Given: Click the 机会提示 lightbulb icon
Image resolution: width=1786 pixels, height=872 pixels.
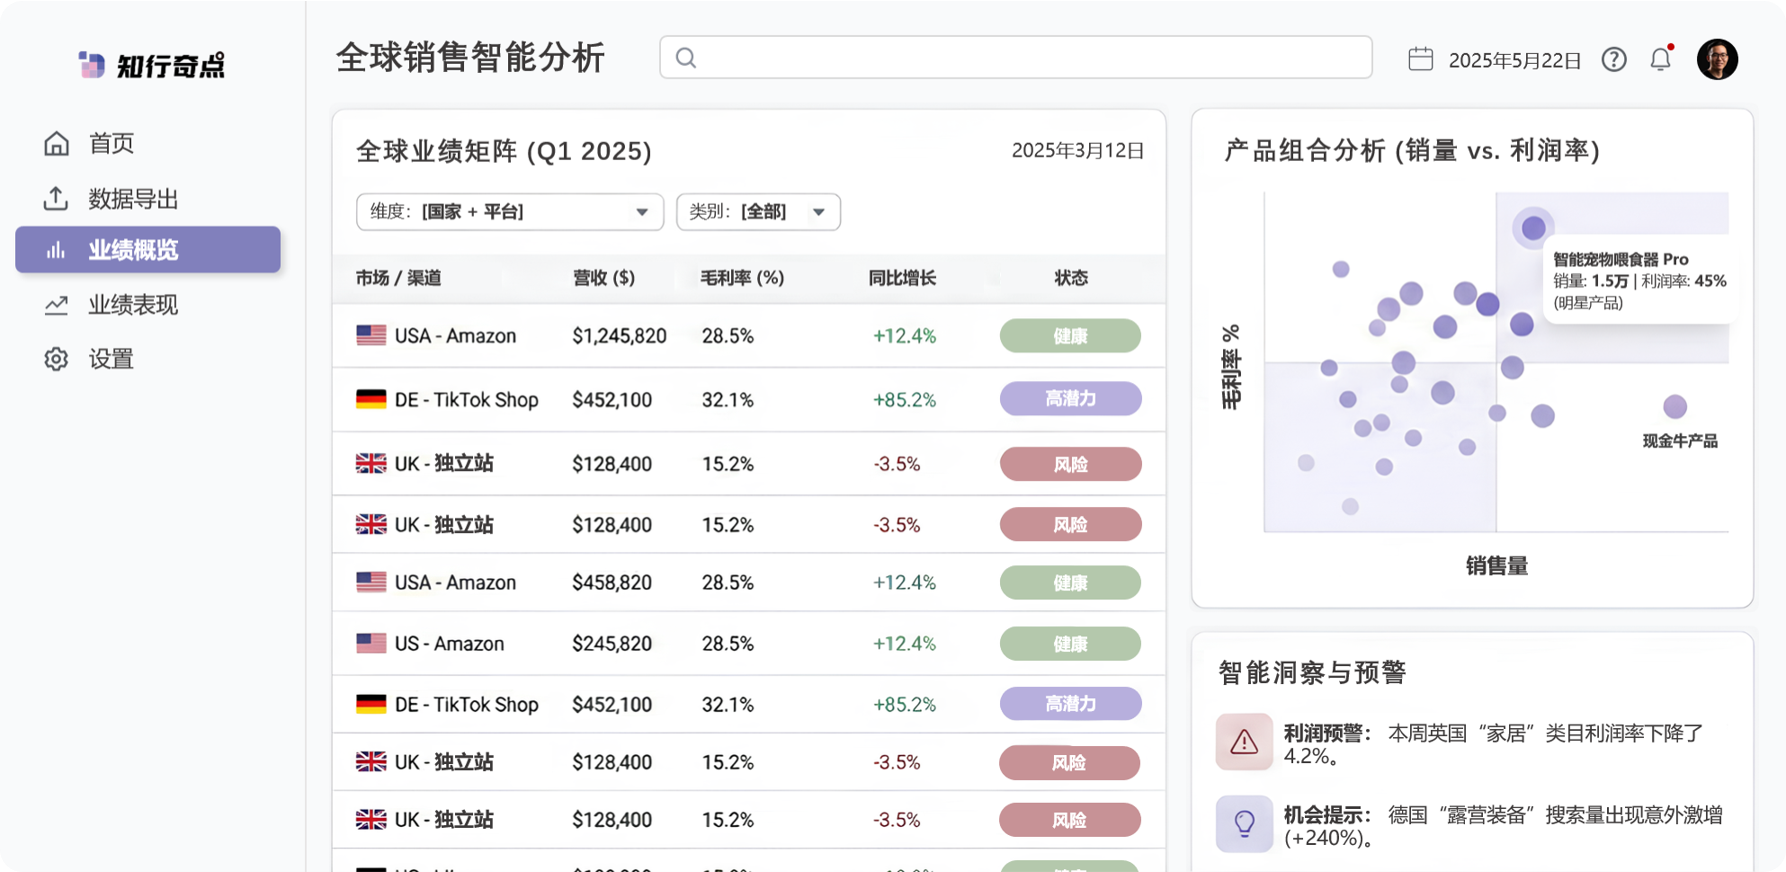Looking at the screenshot, I should point(1244,824).
